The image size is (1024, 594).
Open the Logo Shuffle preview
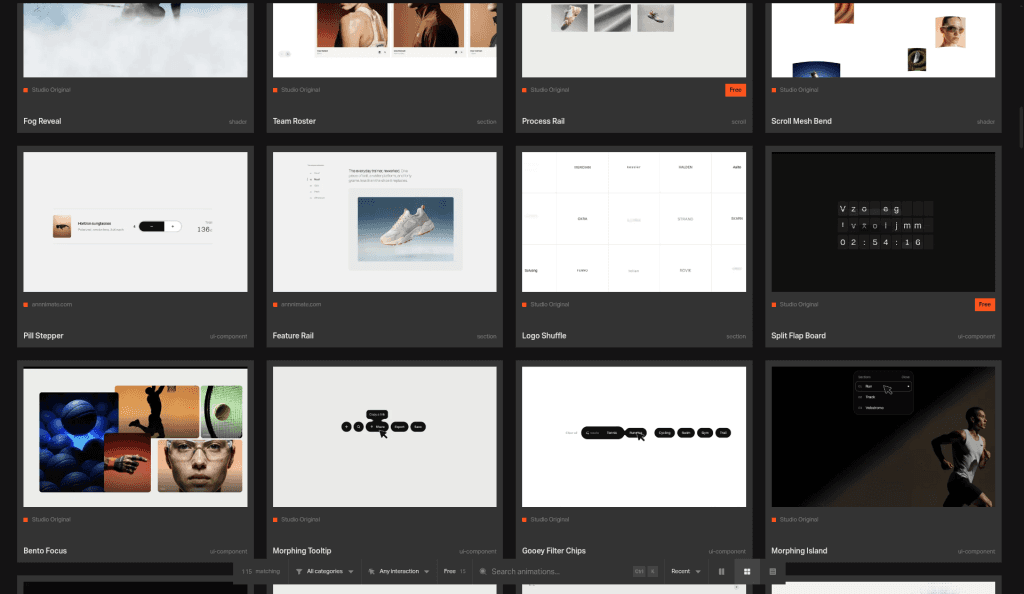(x=634, y=222)
